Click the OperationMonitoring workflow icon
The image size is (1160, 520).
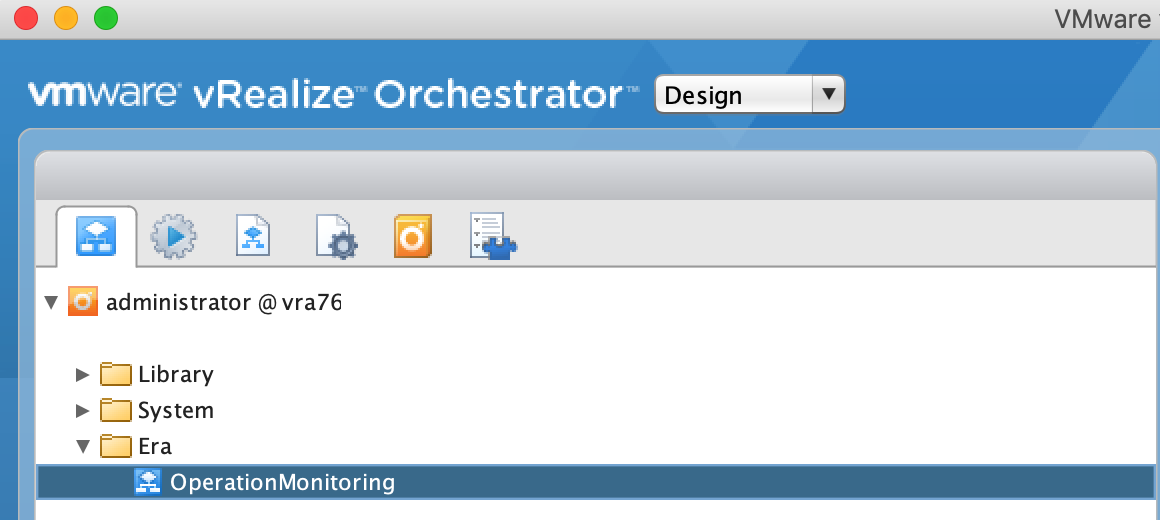148,482
